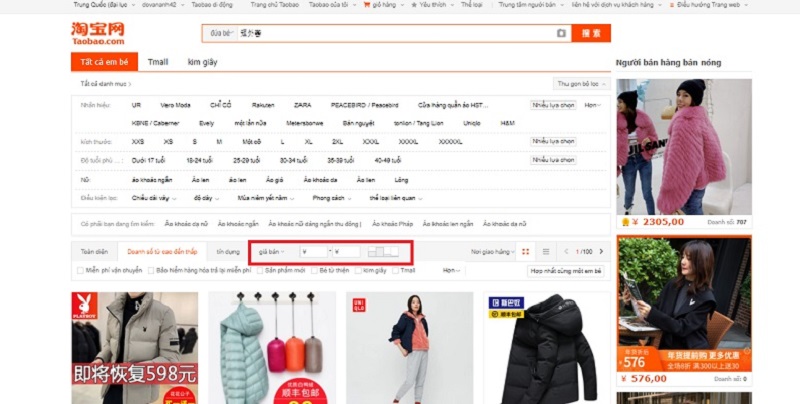Switch to the 'Tmall' tab
This screenshot has height=404, width=800.
[x=158, y=62]
